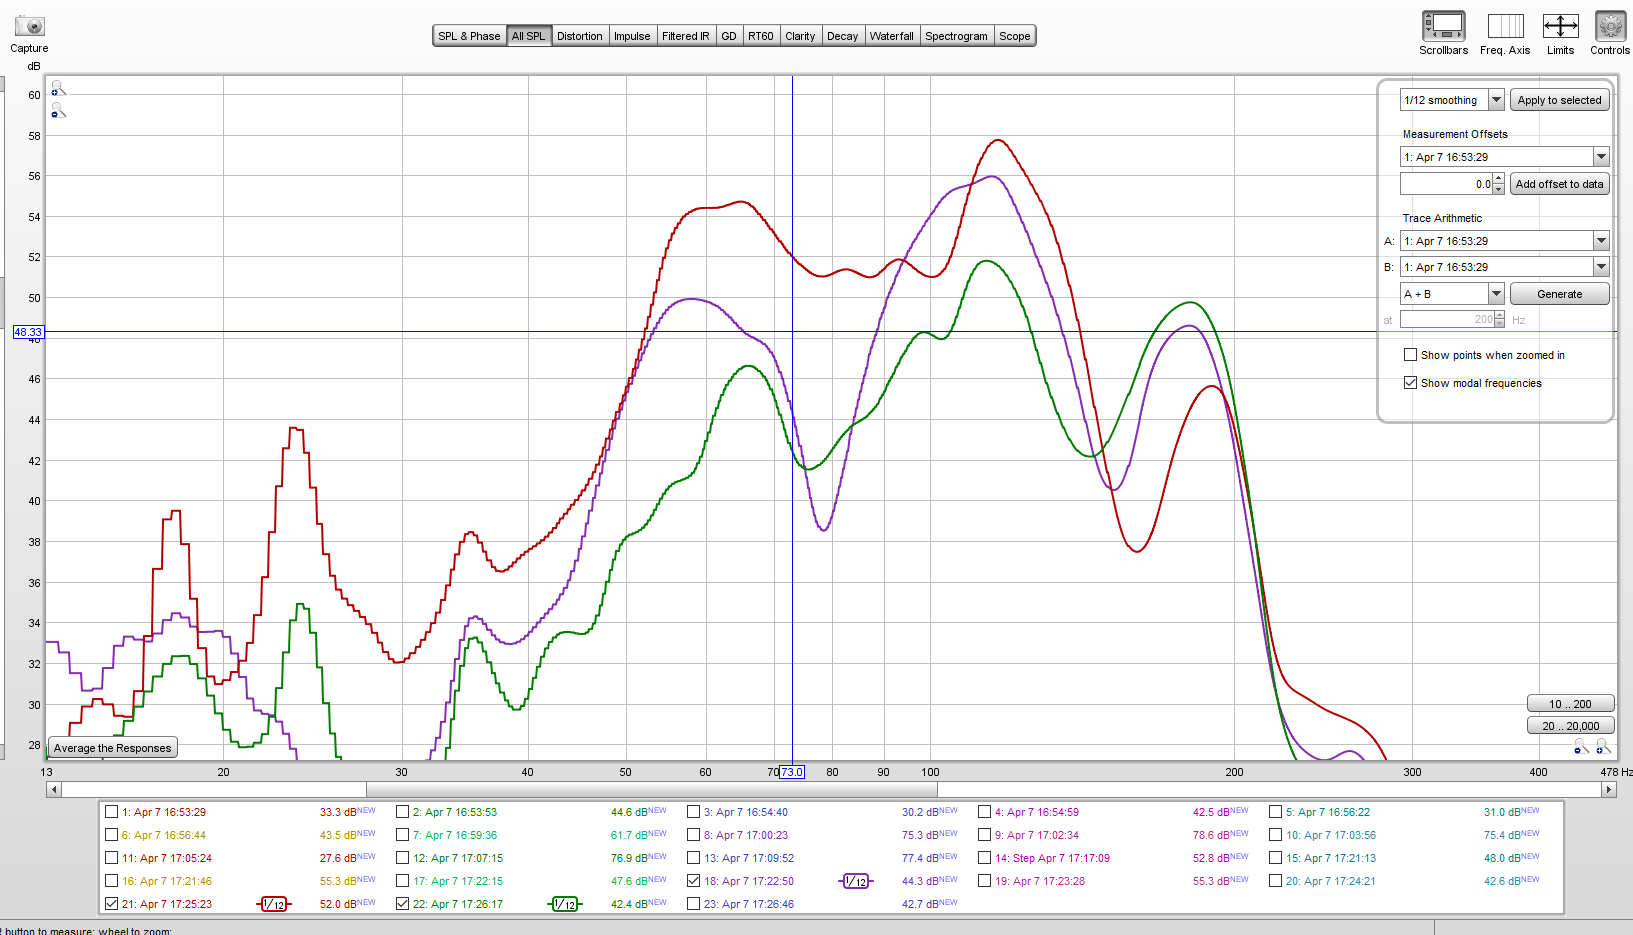This screenshot has width=1633, height=935.
Task: Click the Generate button
Action: point(1559,294)
